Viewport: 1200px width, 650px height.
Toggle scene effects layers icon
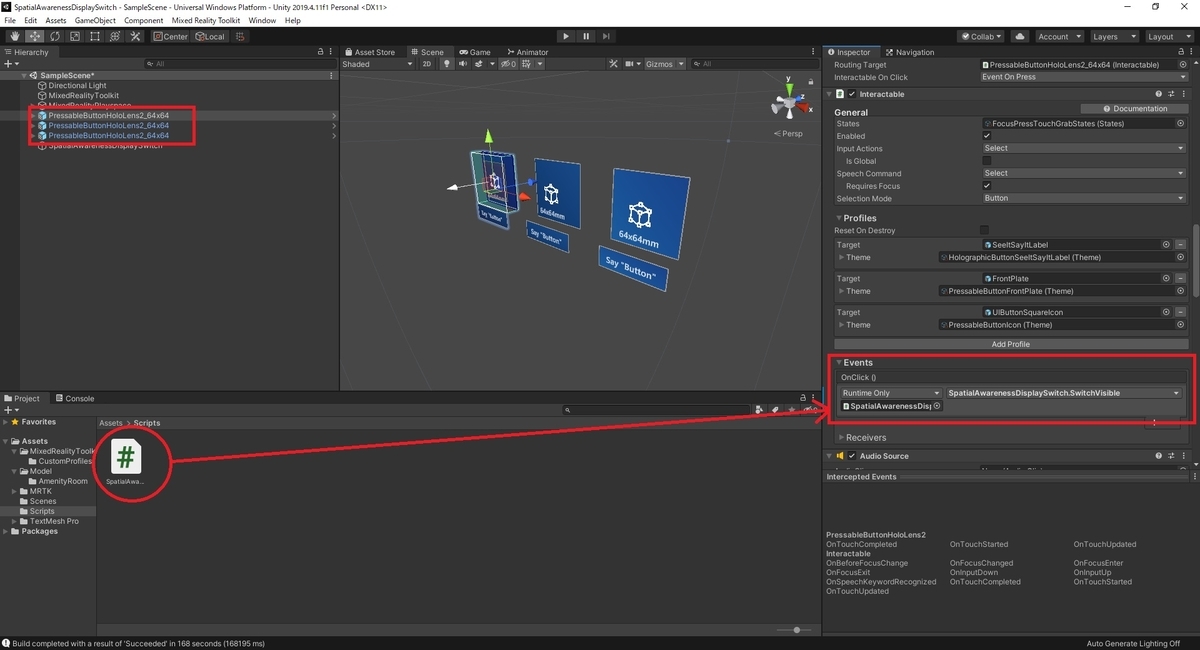[x=481, y=64]
